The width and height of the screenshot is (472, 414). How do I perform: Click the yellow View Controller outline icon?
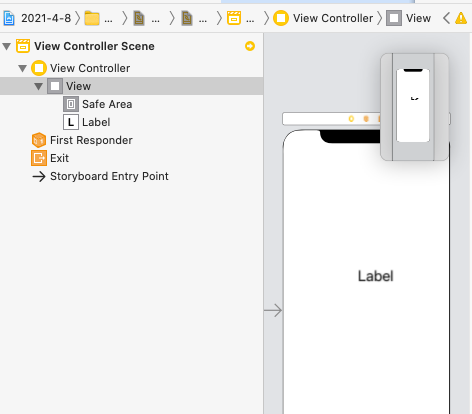39,68
